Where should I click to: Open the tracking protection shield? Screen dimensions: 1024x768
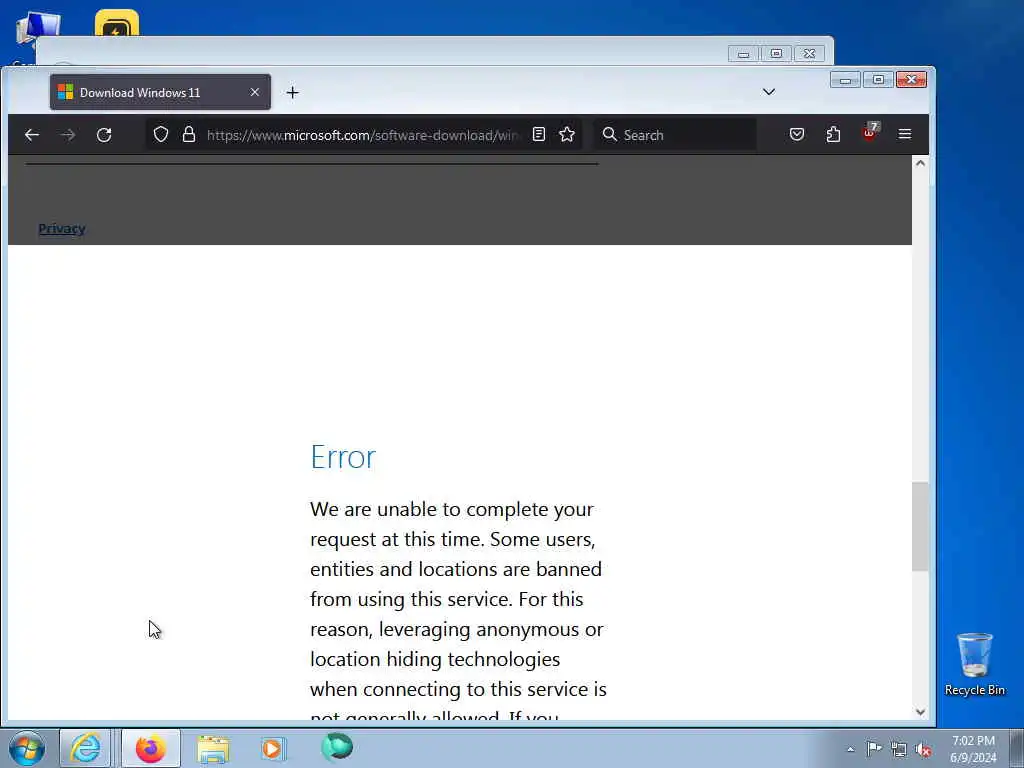161,135
